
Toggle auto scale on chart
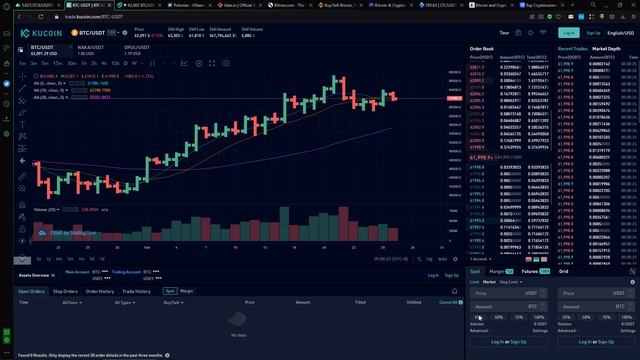coord(442,259)
